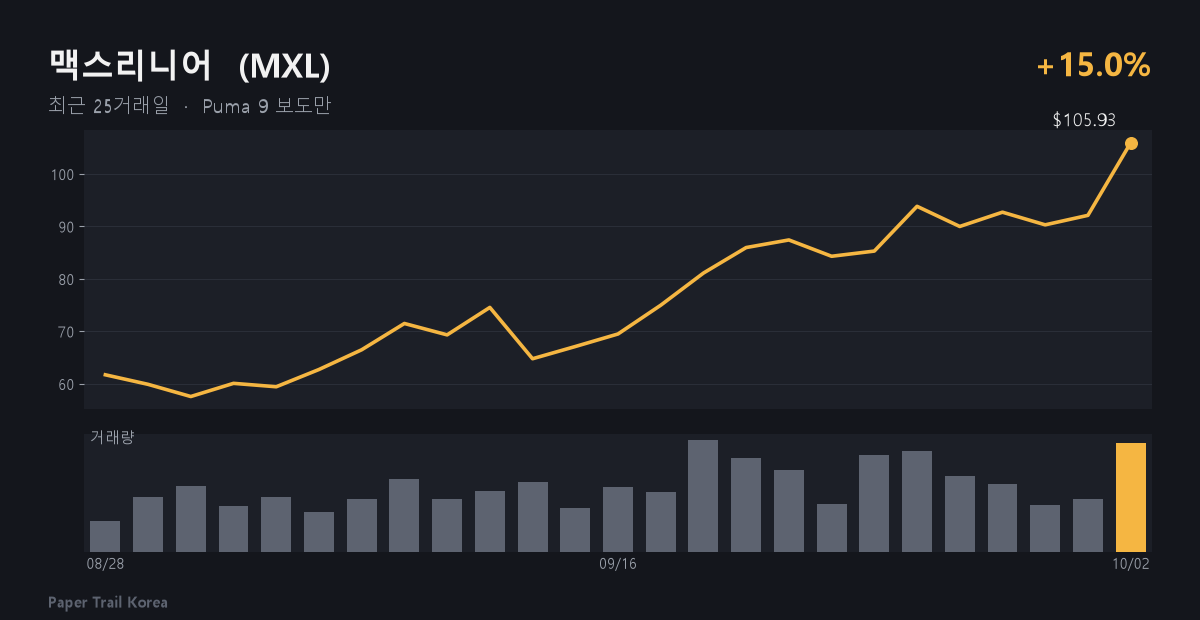The image size is (1200, 620).
Task: Click the $105.93 price label
Action: click(1084, 120)
